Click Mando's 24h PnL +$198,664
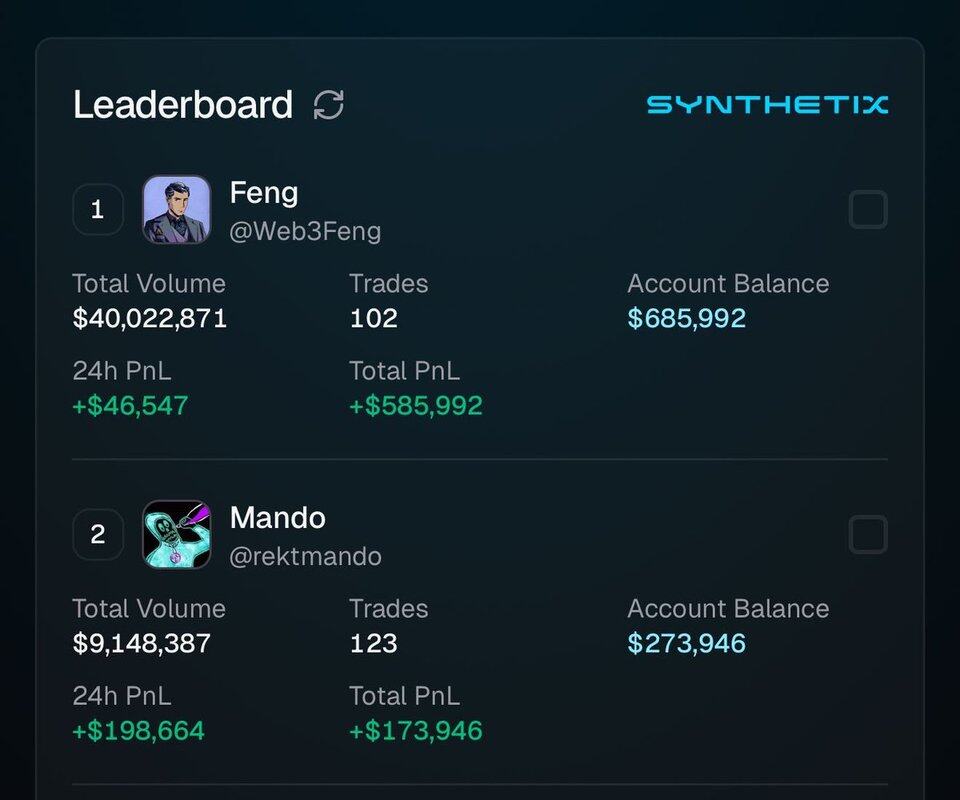Screen dimensions: 960x800 point(138,730)
